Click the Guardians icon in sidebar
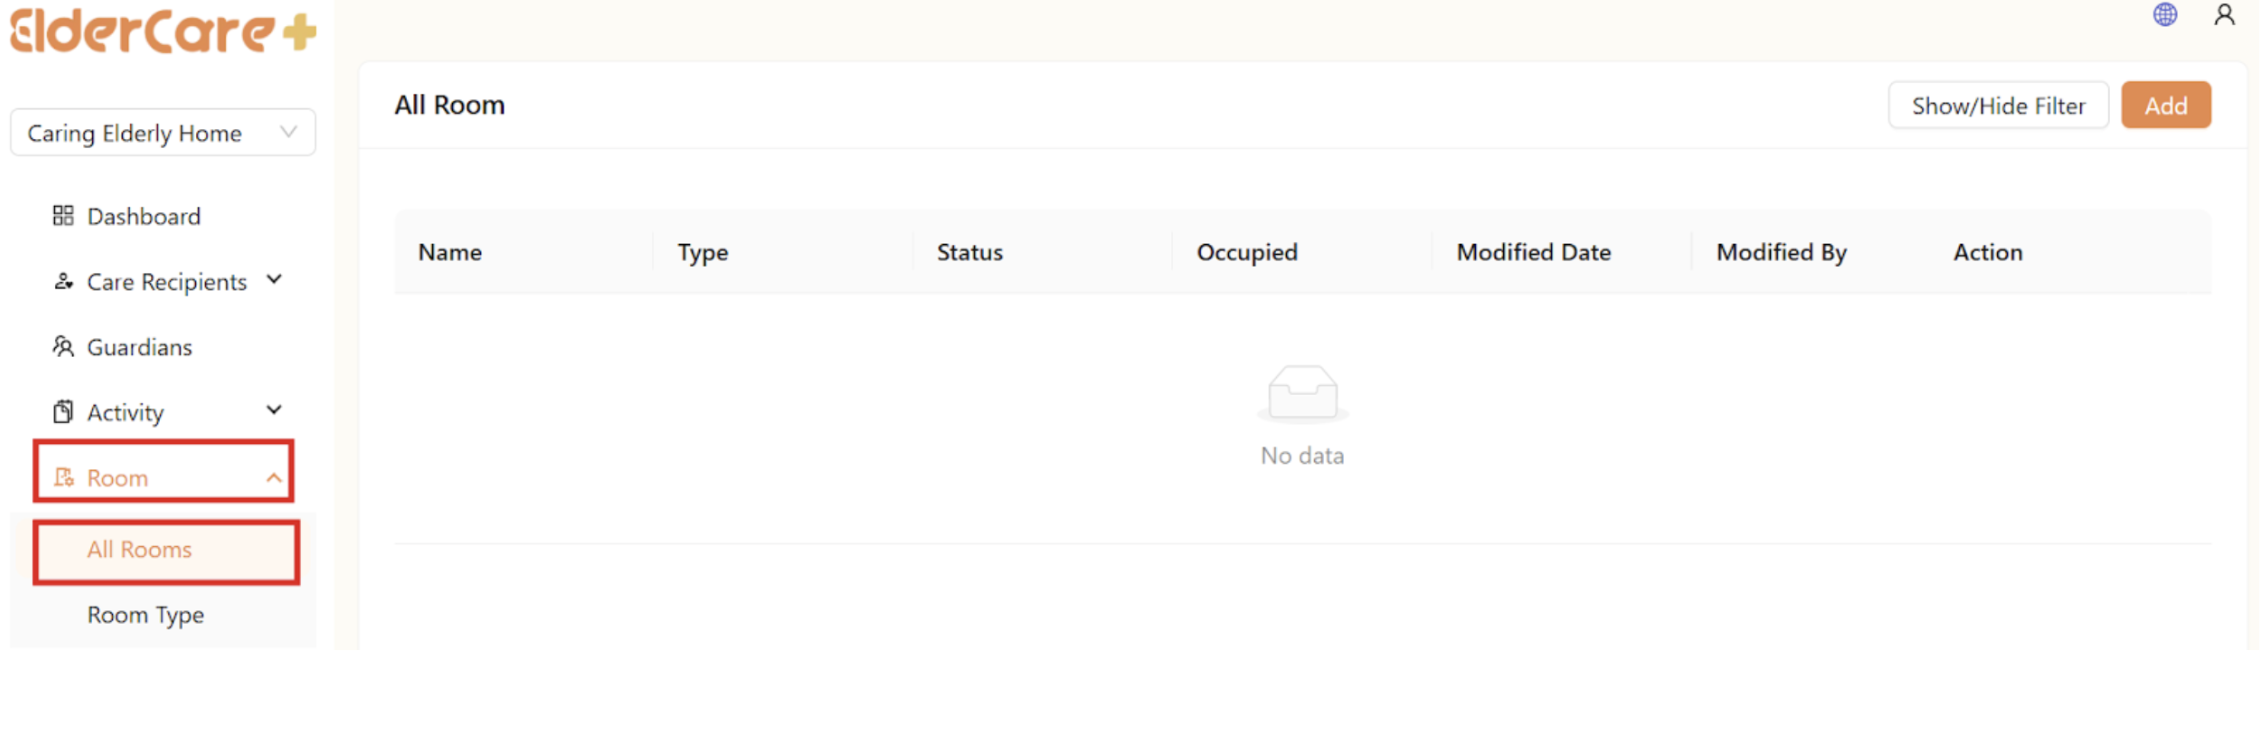Image resolution: width=2268 pixels, height=756 pixels. pos(63,347)
